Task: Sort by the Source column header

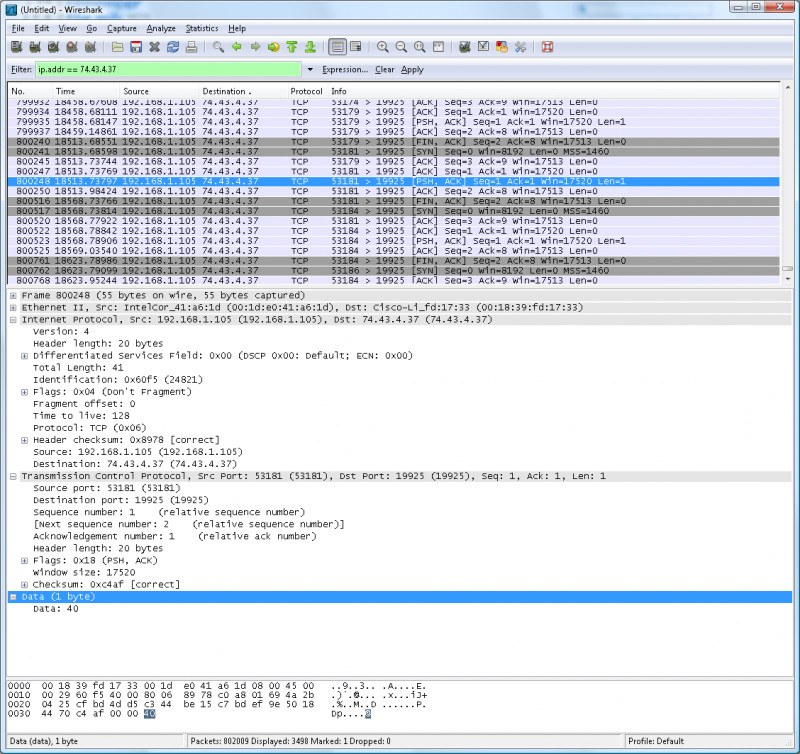Action: click(x=159, y=91)
